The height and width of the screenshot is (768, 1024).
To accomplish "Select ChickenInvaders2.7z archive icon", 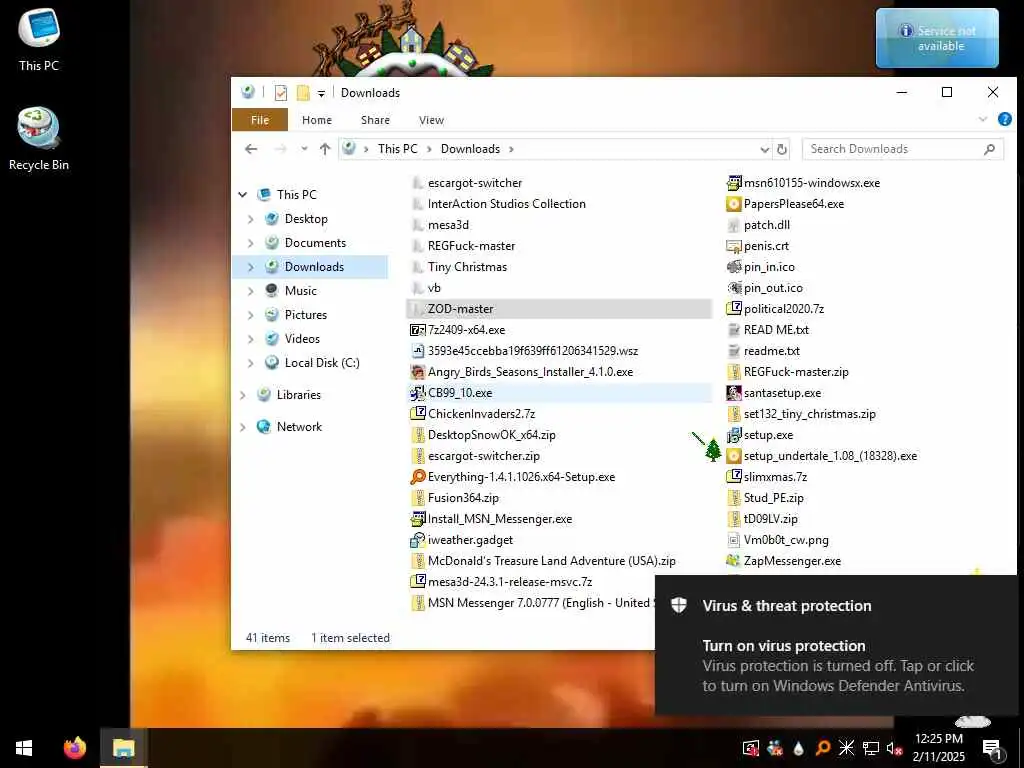I will click(417, 414).
